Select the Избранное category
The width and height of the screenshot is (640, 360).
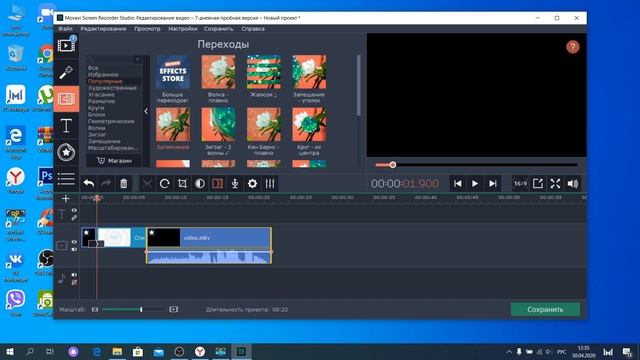pyautogui.click(x=103, y=74)
